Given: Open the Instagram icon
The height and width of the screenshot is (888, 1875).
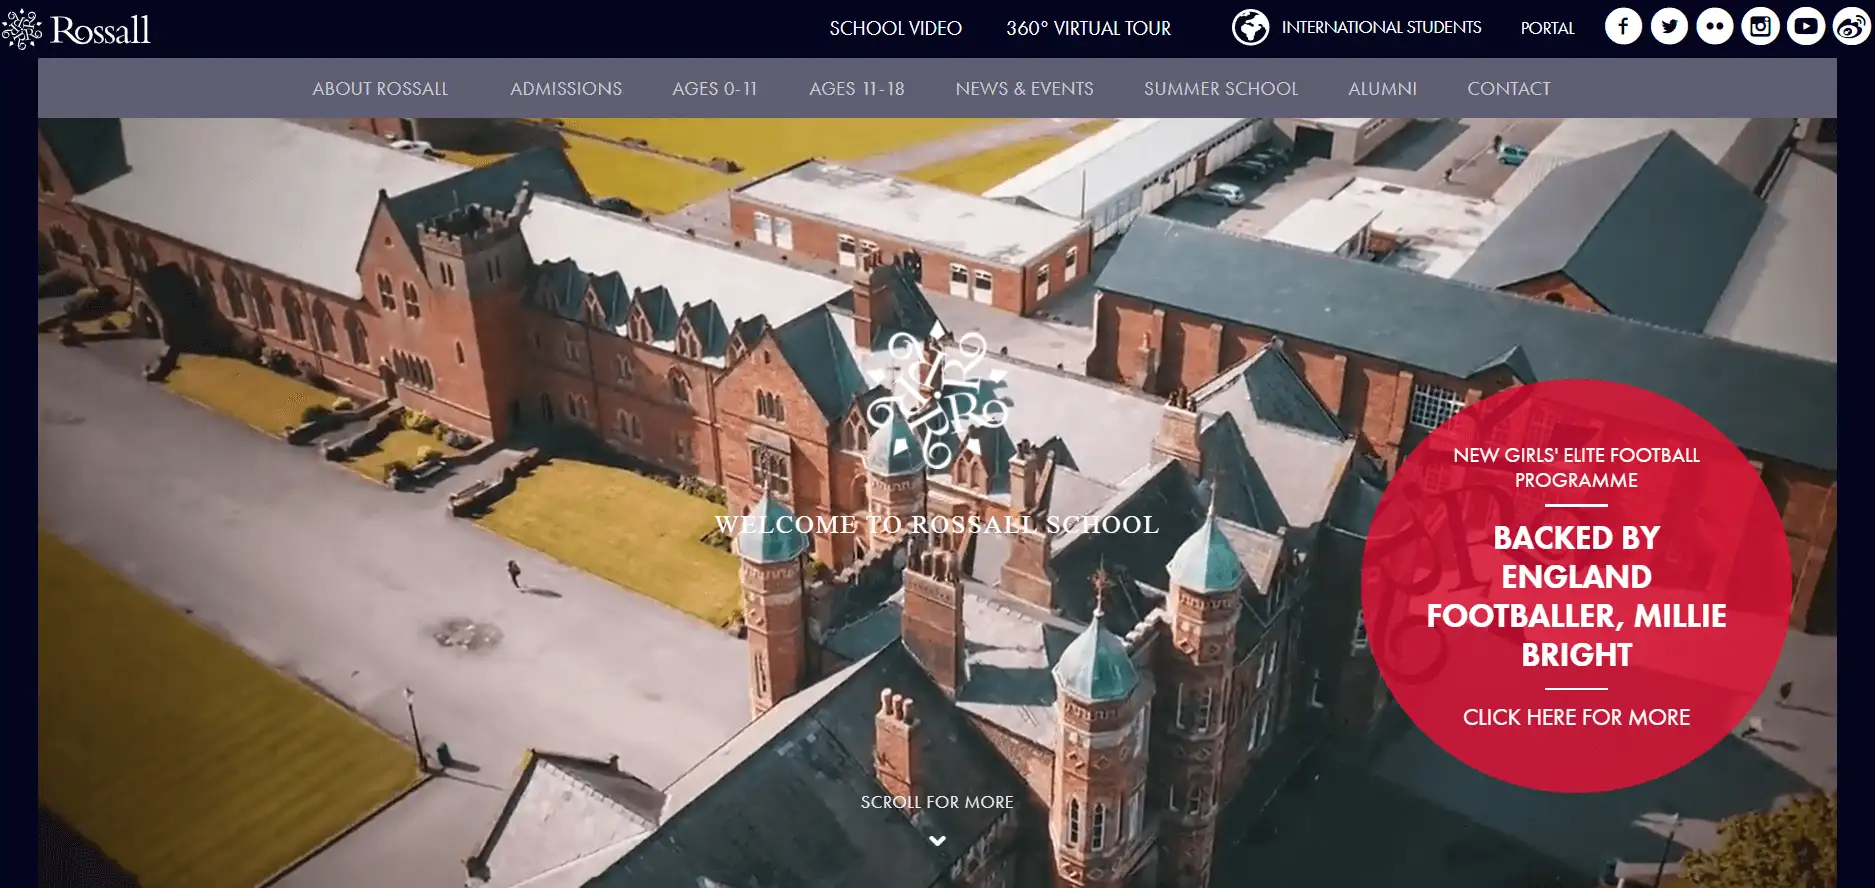Looking at the screenshot, I should tap(1760, 27).
